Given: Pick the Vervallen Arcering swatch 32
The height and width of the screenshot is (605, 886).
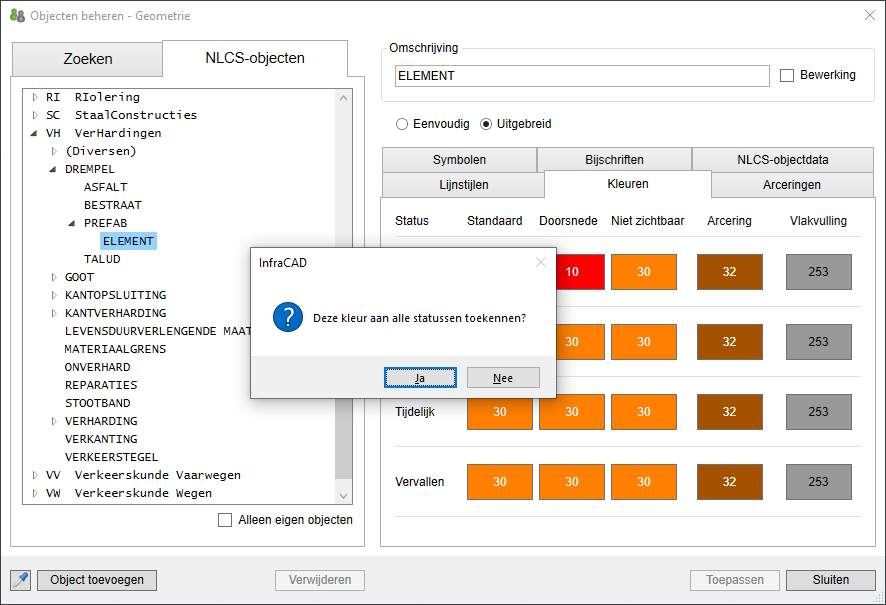Looking at the screenshot, I should coord(729,482).
